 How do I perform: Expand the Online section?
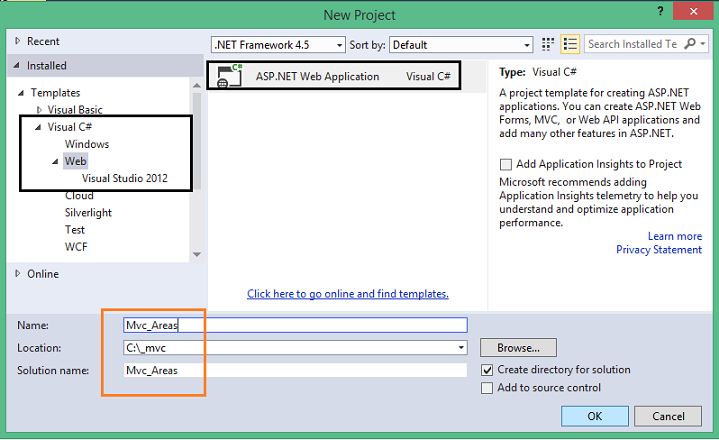coord(17,274)
